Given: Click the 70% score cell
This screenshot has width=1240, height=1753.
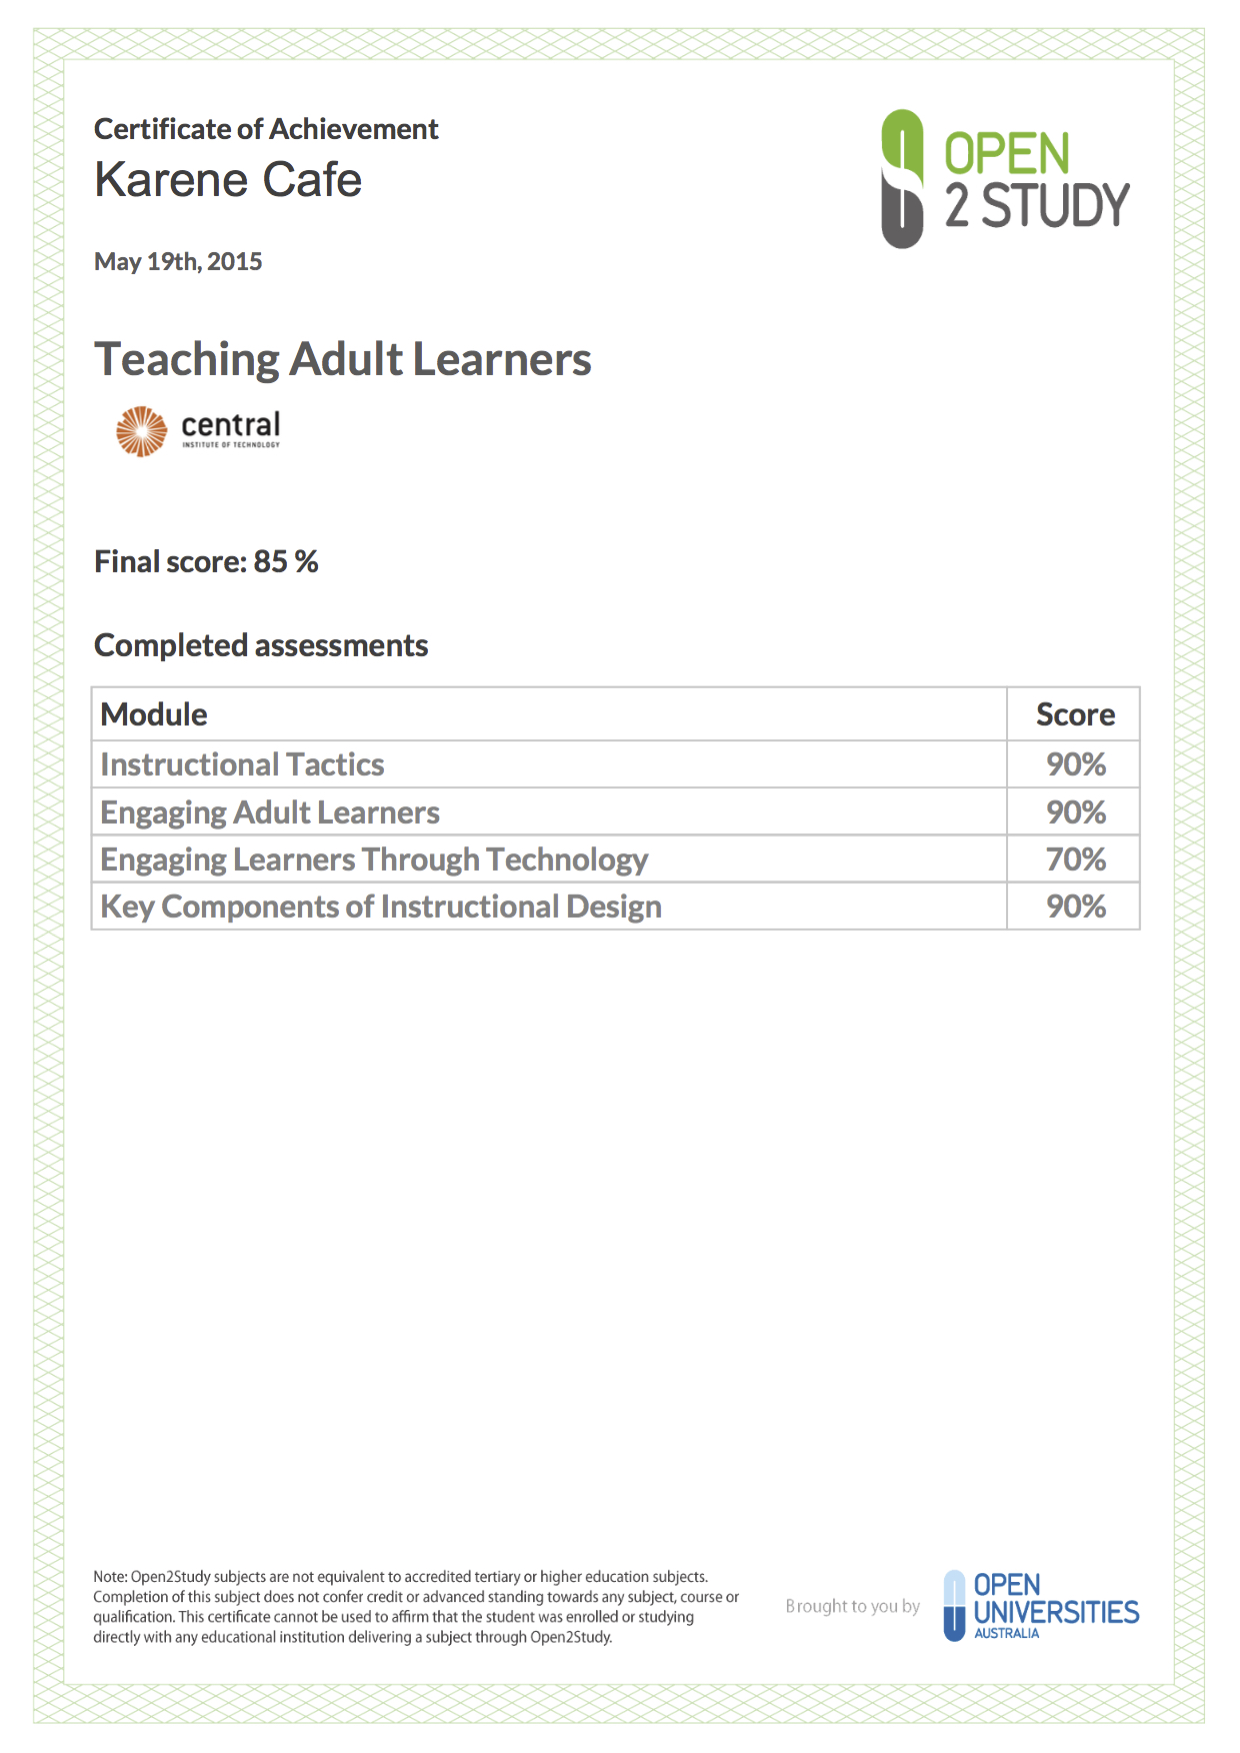Looking at the screenshot, I should 1075,859.
